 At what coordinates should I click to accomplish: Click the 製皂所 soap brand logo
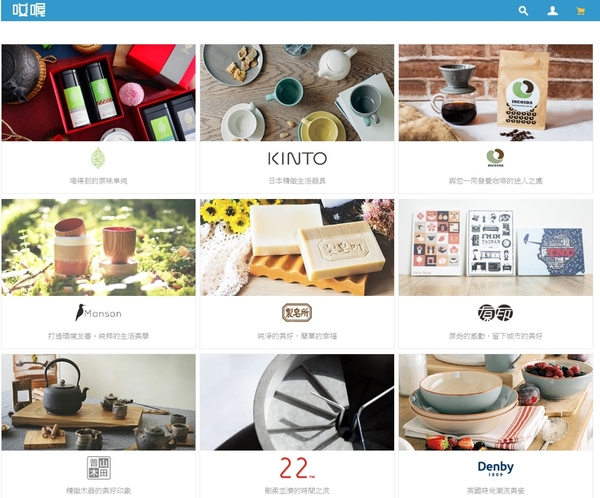tap(297, 313)
